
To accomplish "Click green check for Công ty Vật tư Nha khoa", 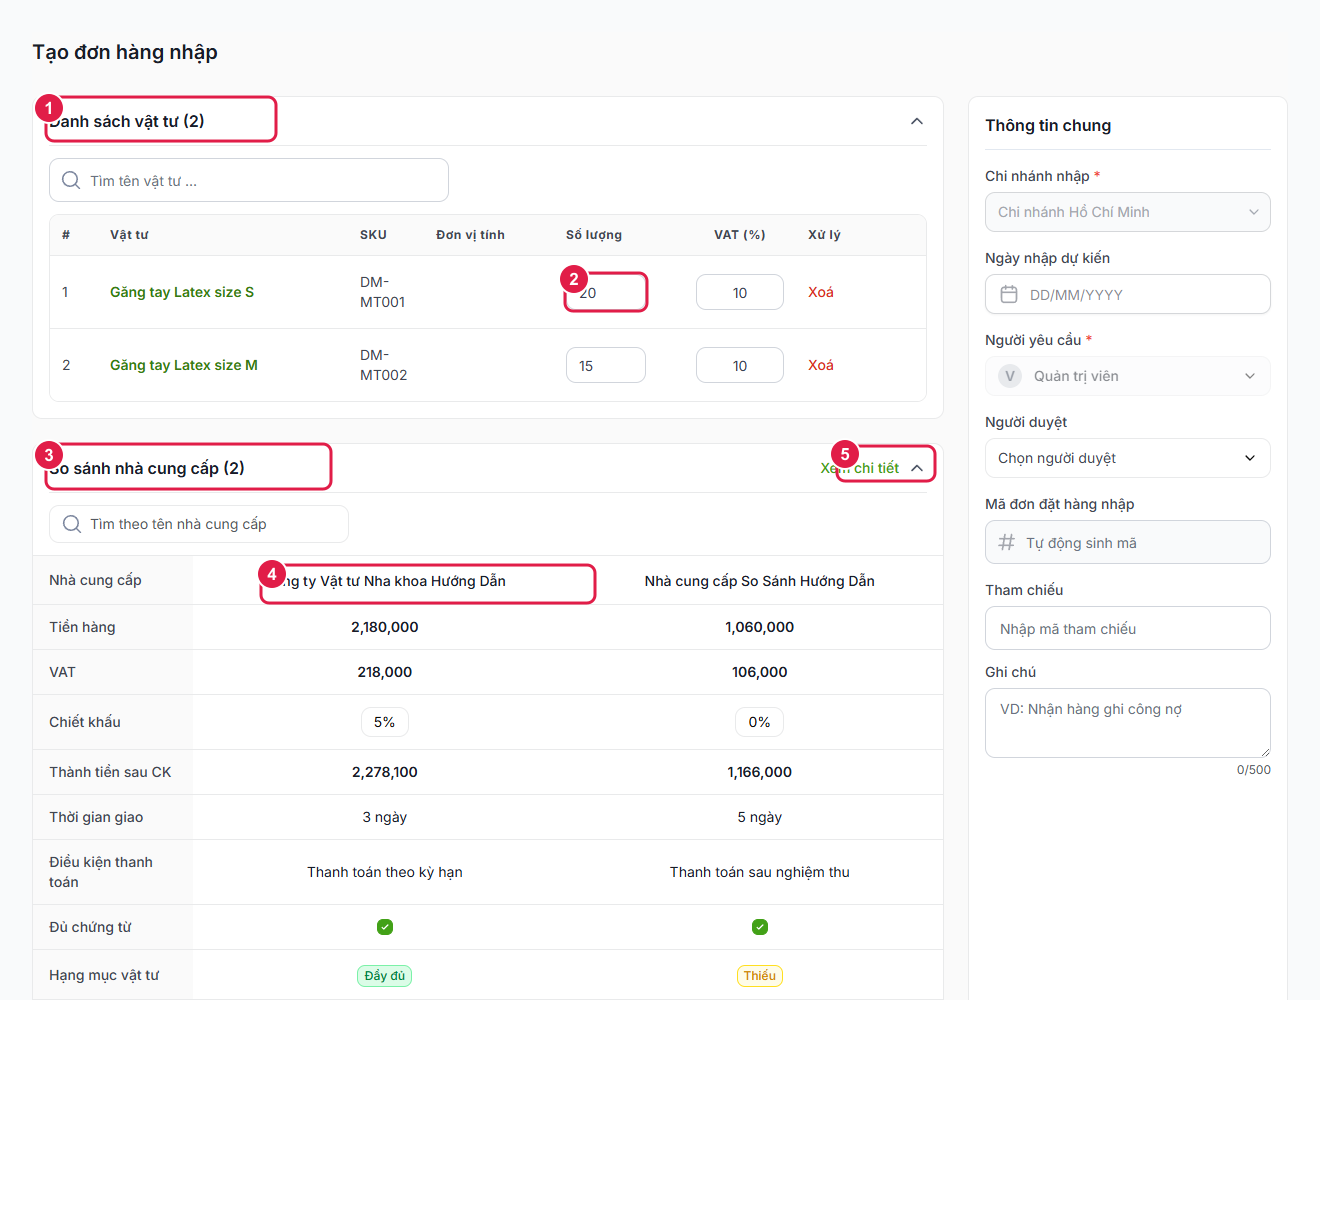I will pyautogui.click(x=385, y=927).
